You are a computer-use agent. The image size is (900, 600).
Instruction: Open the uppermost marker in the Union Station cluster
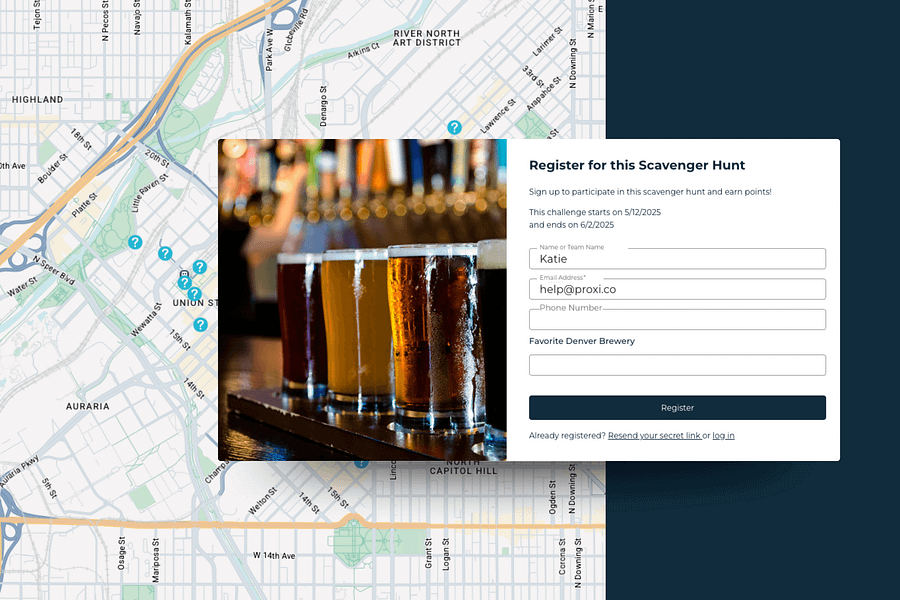(200, 267)
